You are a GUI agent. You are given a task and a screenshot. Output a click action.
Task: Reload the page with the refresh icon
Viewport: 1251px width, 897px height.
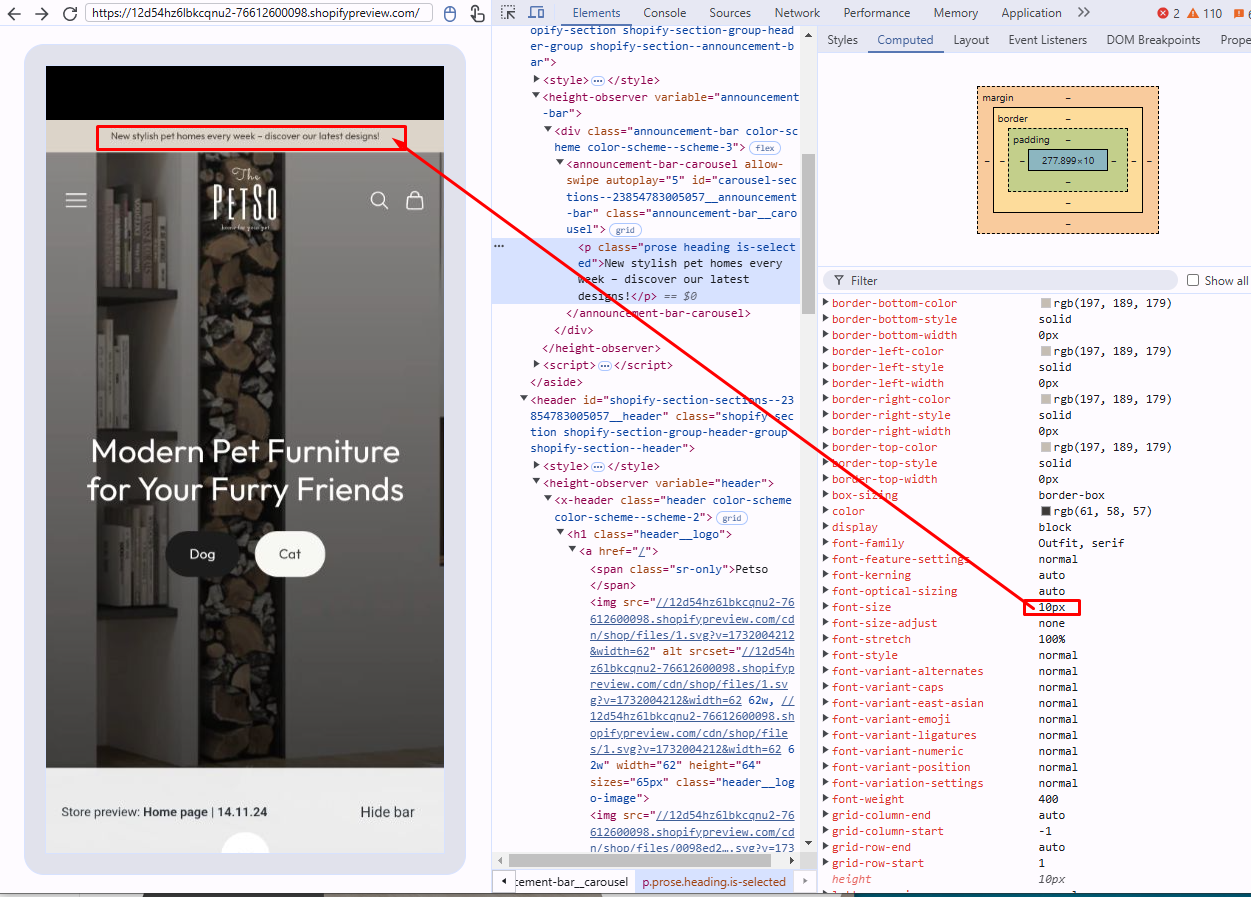pos(69,14)
